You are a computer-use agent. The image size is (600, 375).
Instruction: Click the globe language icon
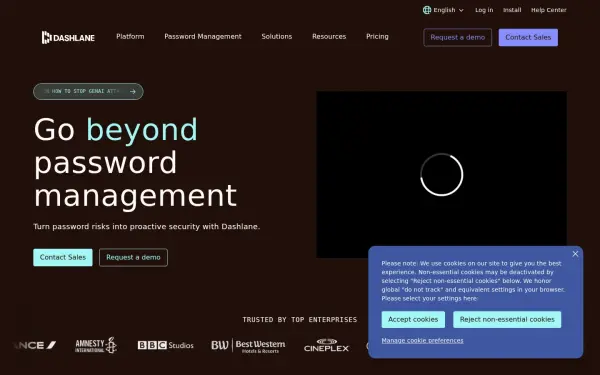[427, 10]
